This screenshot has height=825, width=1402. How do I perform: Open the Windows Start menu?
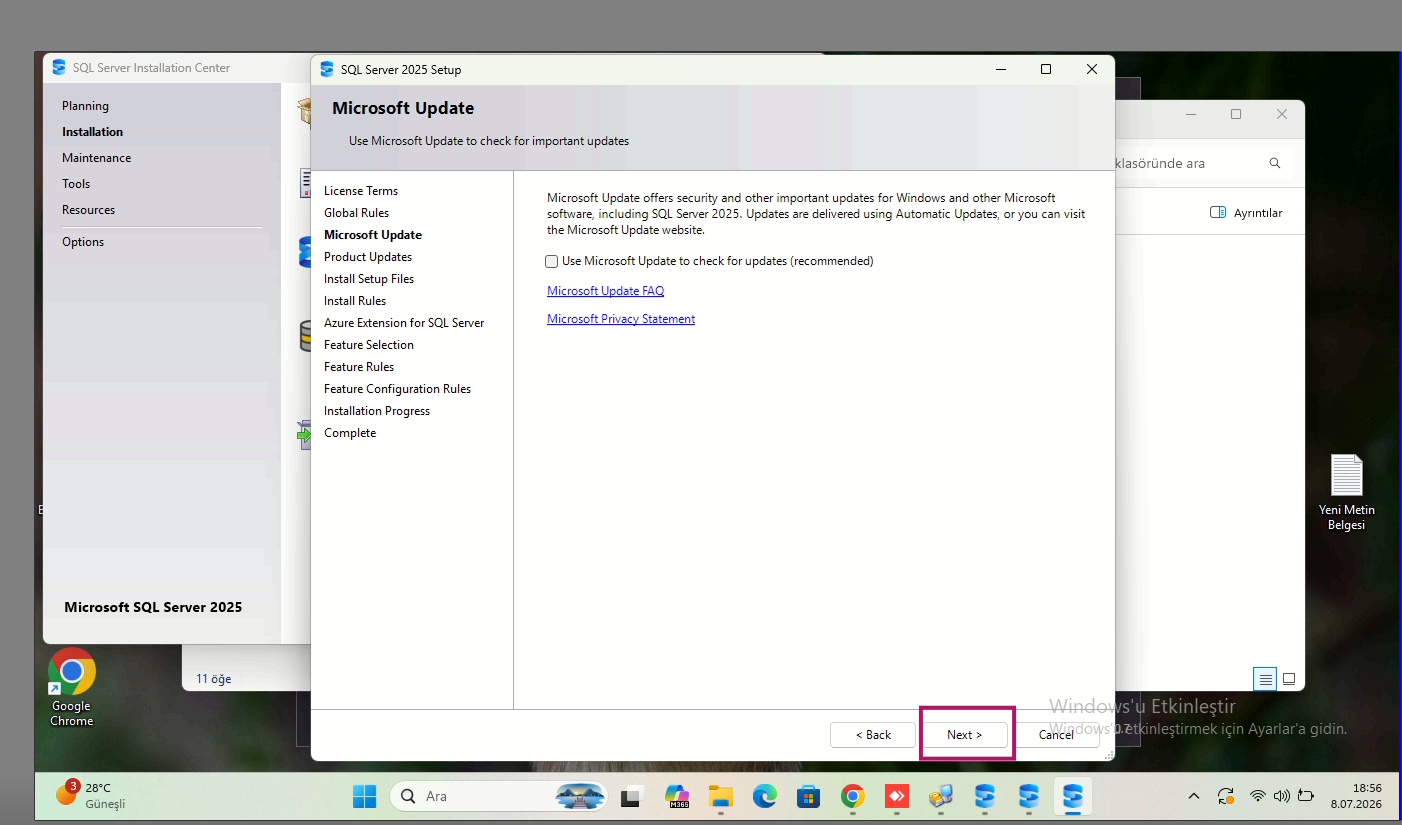(x=364, y=797)
